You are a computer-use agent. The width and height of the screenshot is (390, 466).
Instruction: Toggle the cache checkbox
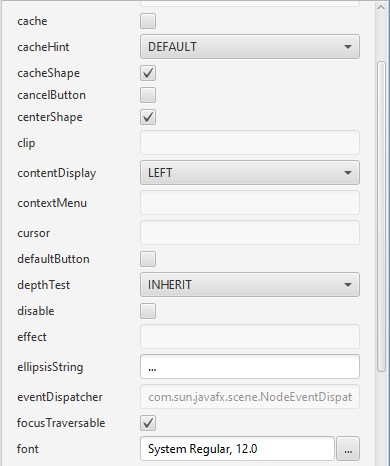[148, 21]
